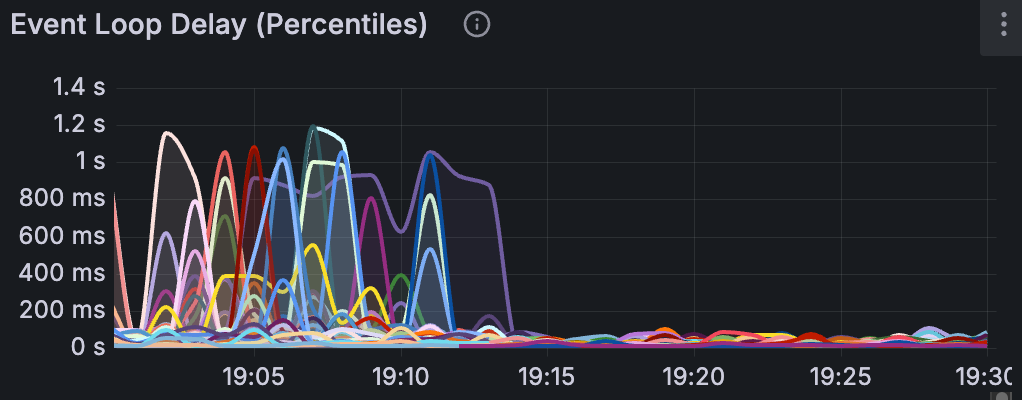
Task: Click the 19:20 time axis label
Action: pos(695,376)
